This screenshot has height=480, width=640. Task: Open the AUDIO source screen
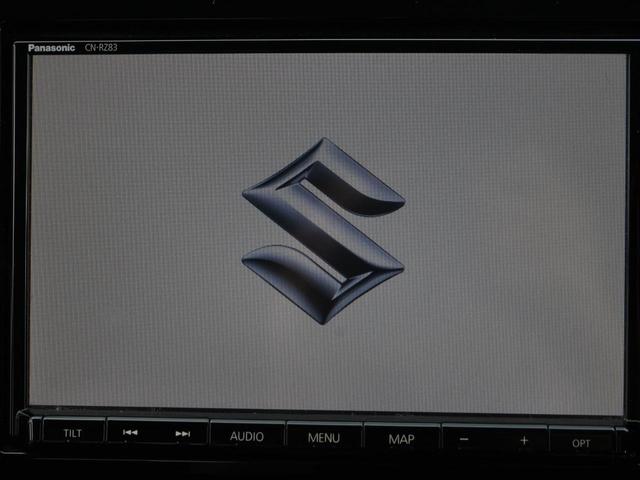point(247,436)
